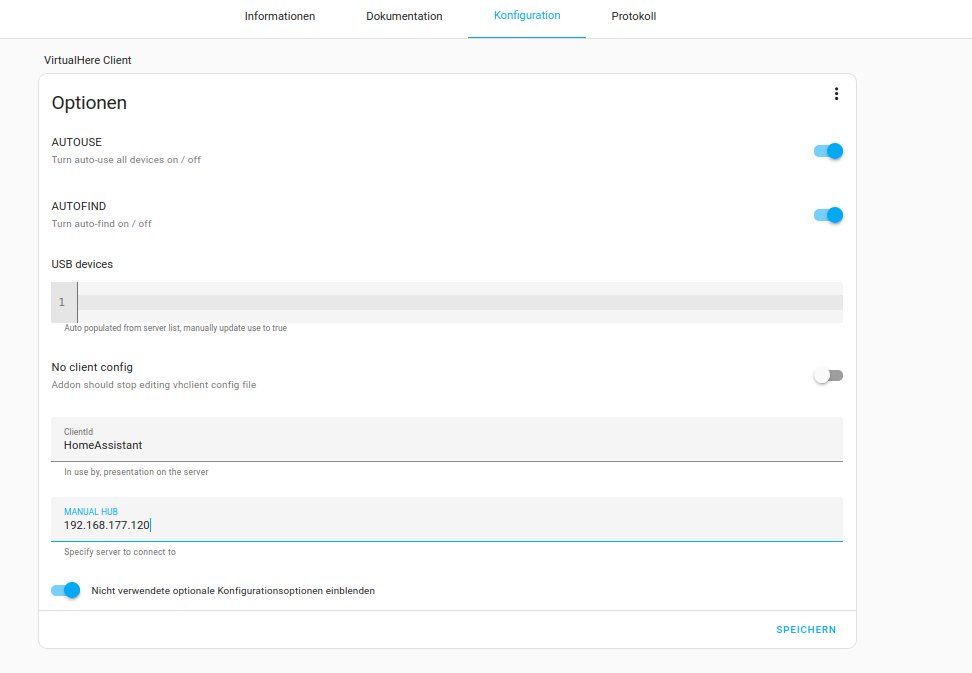This screenshot has width=972, height=673.
Task: Toggle the AUTOUSE switch off
Action: (x=828, y=151)
